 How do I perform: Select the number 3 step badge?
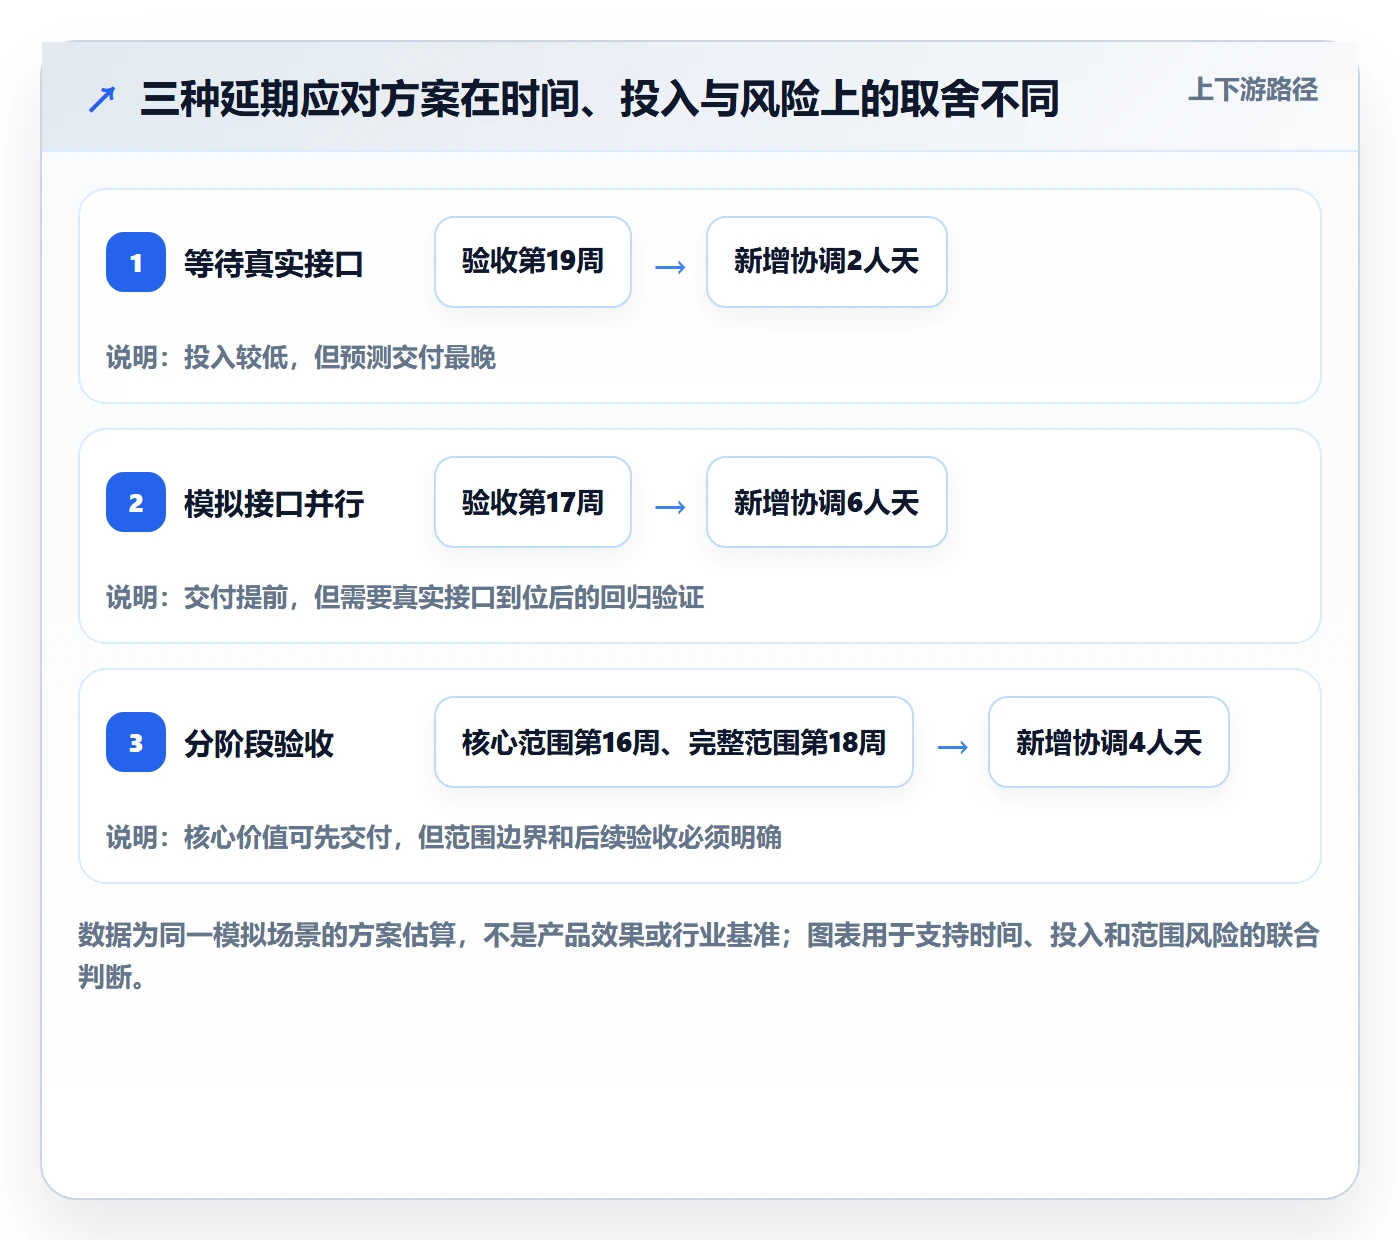pos(136,742)
